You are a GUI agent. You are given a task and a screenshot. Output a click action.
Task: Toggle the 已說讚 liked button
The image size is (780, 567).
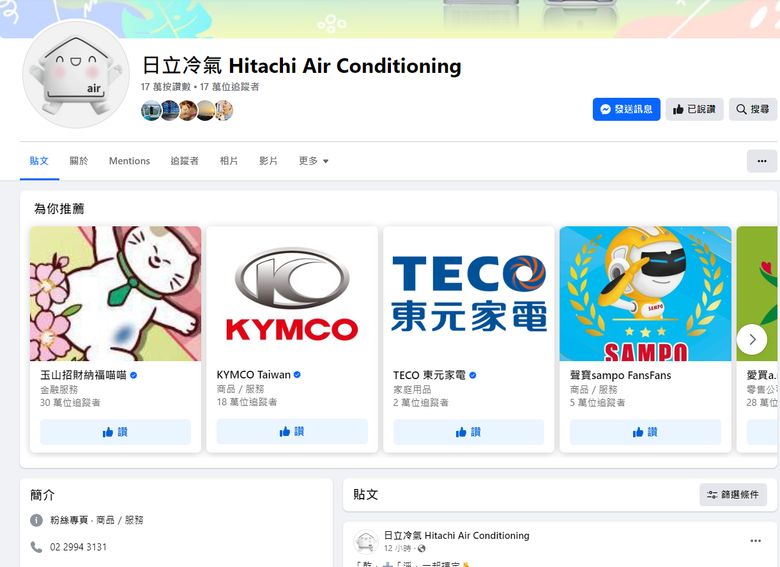694,109
